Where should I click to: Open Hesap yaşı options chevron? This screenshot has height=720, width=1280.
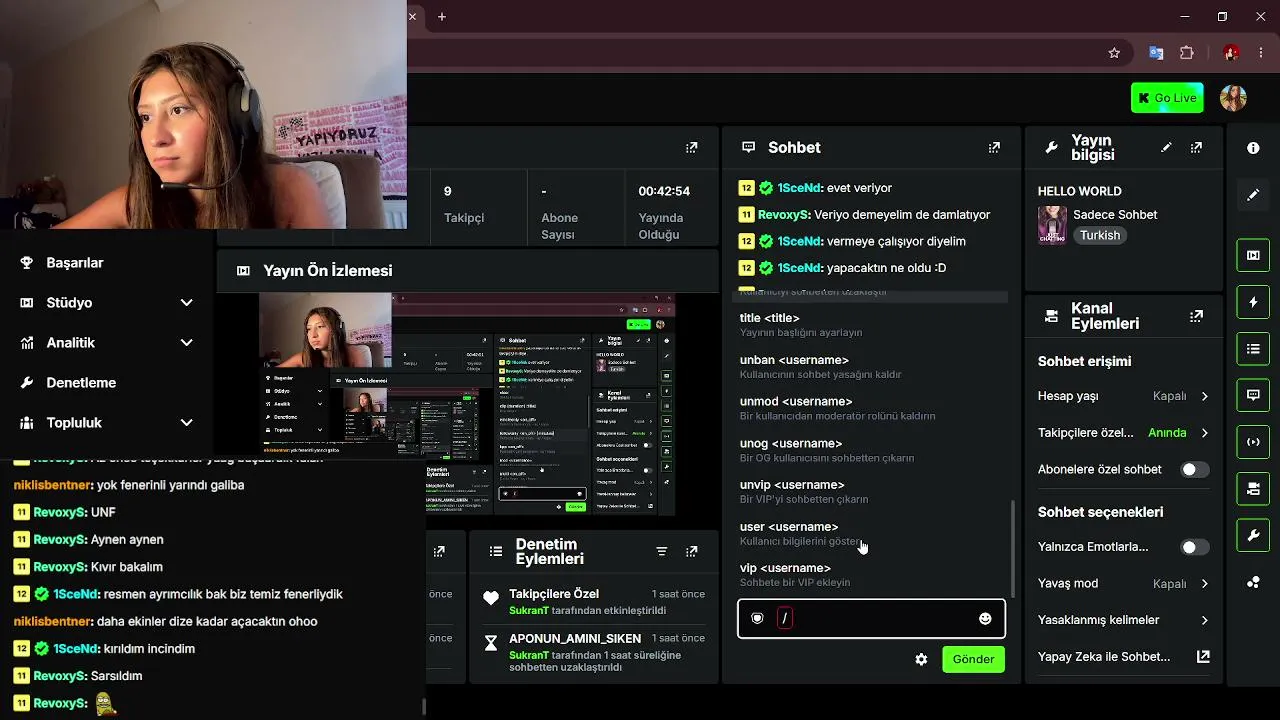(1204, 396)
